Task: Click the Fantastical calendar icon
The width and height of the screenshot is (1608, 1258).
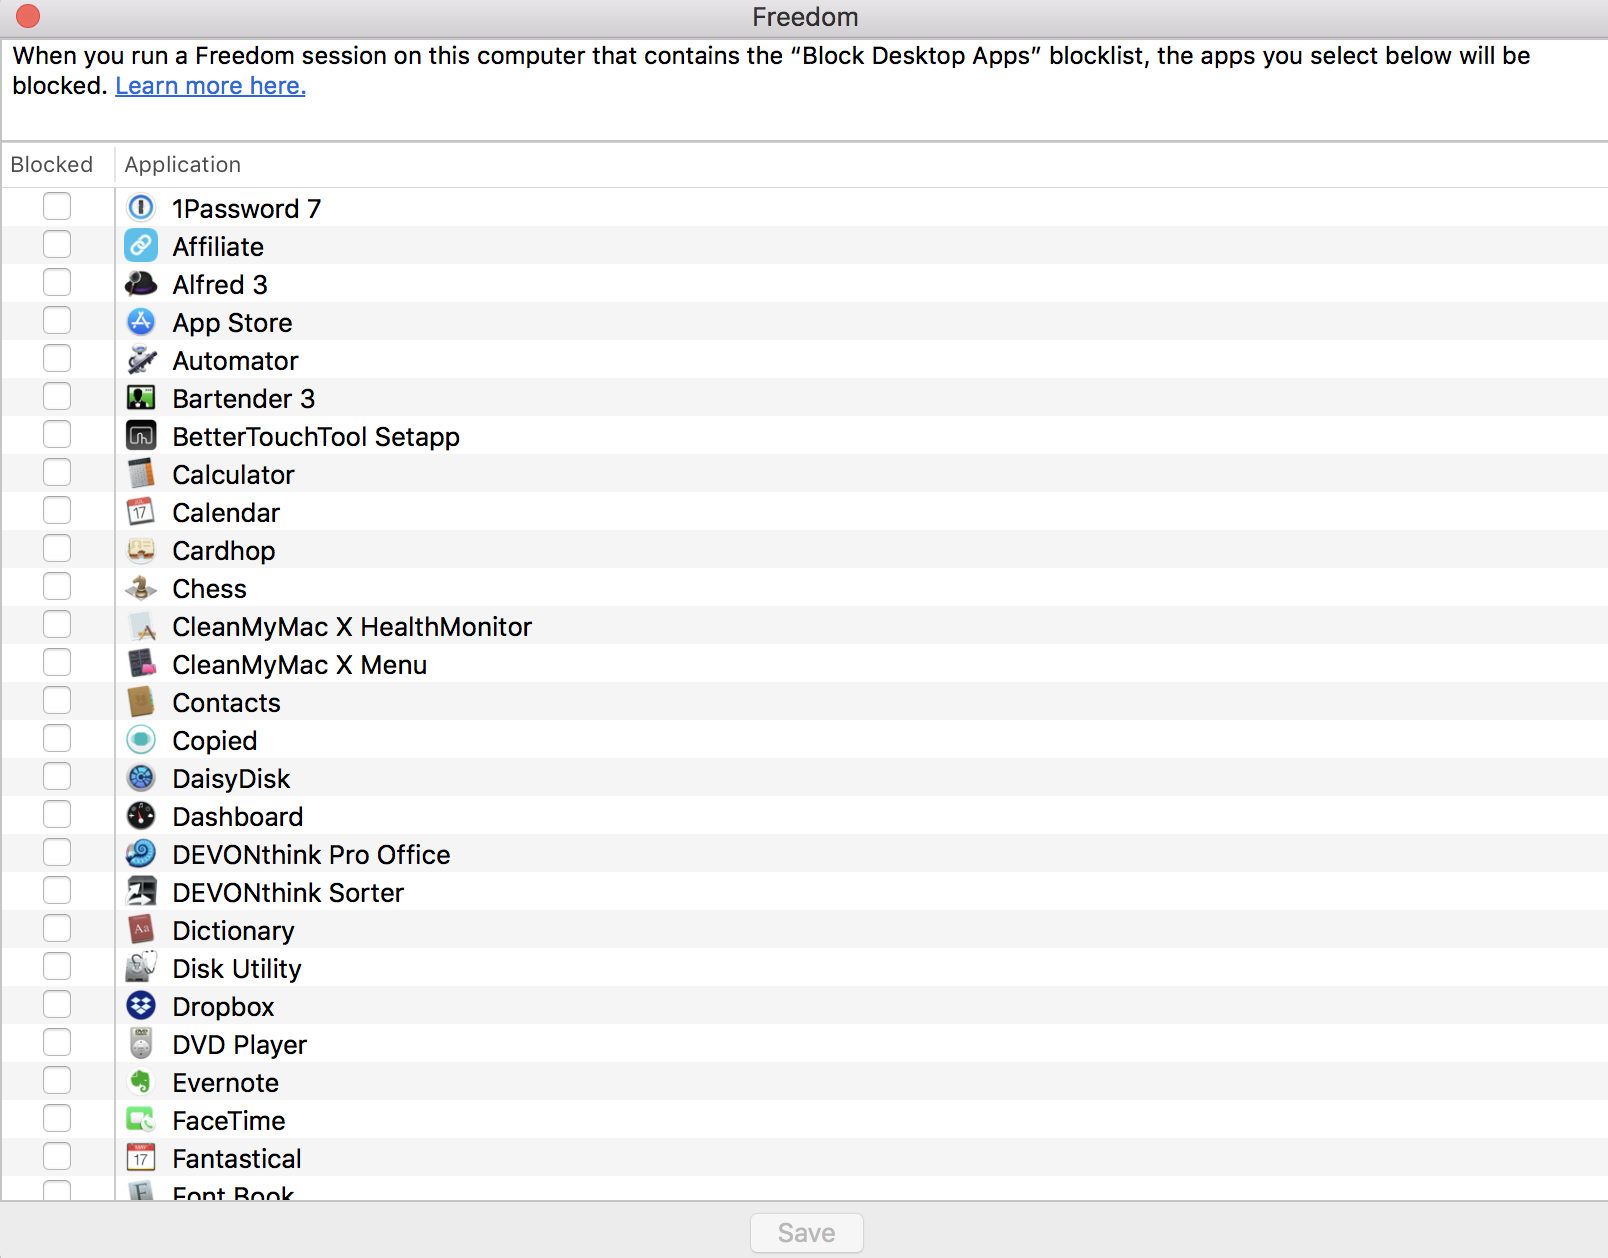Action: pyautogui.click(x=141, y=1157)
